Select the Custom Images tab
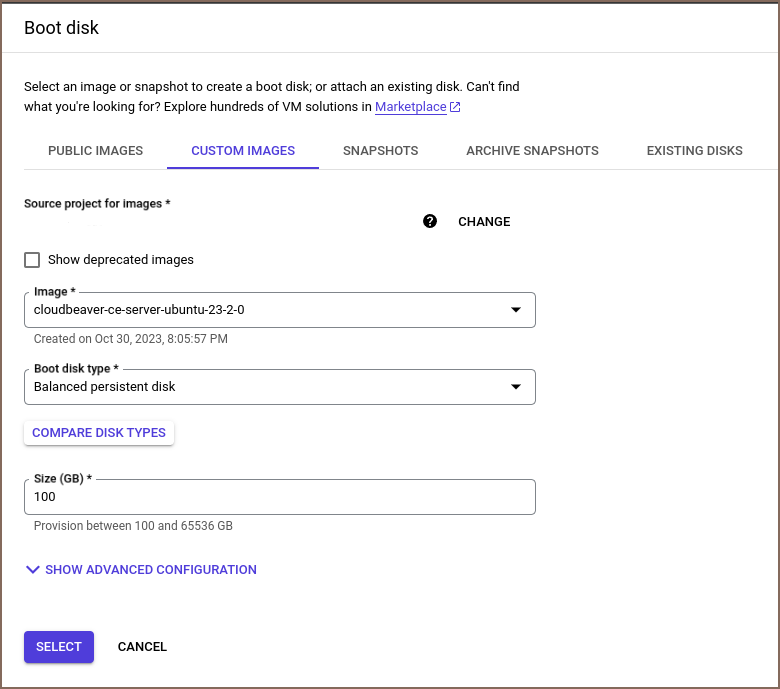780x689 pixels. 243,151
